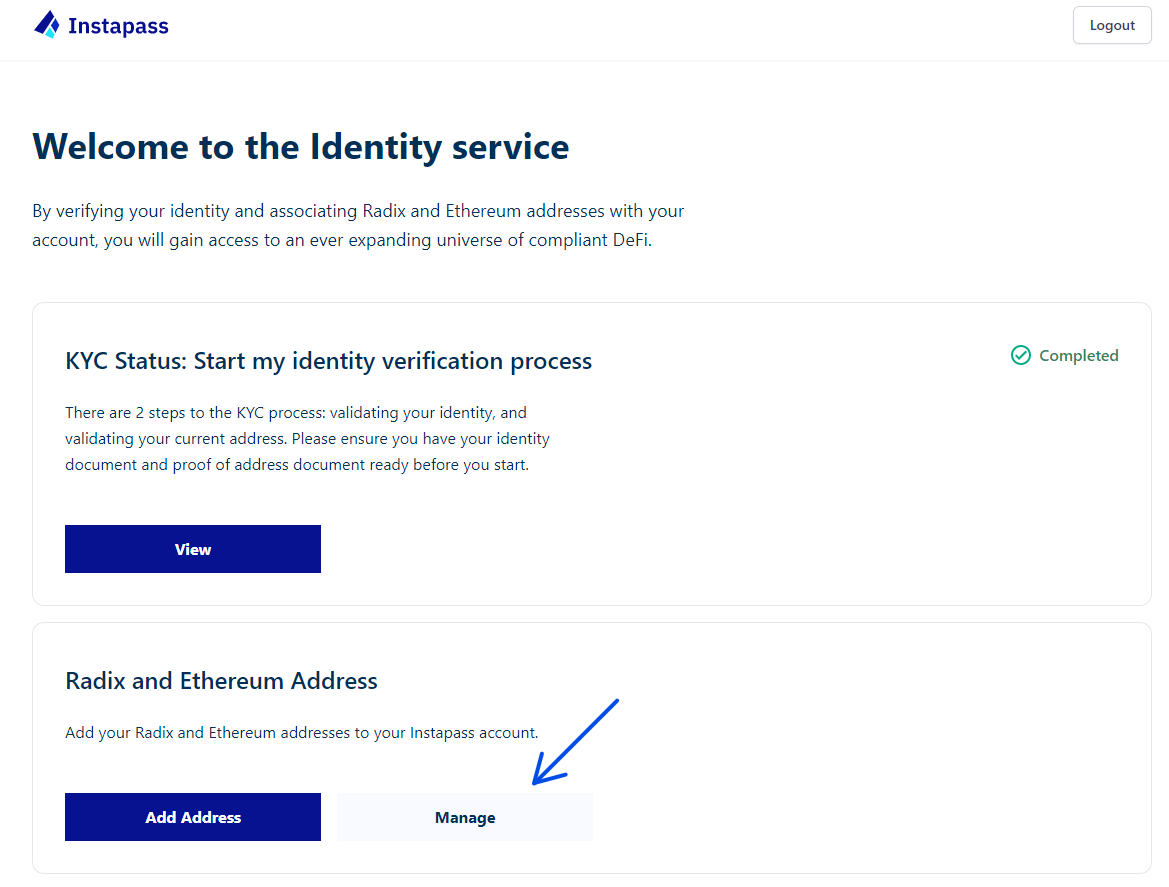Click the Add Address button
Image resolution: width=1169 pixels, height=887 pixels.
tap(193, 818)
